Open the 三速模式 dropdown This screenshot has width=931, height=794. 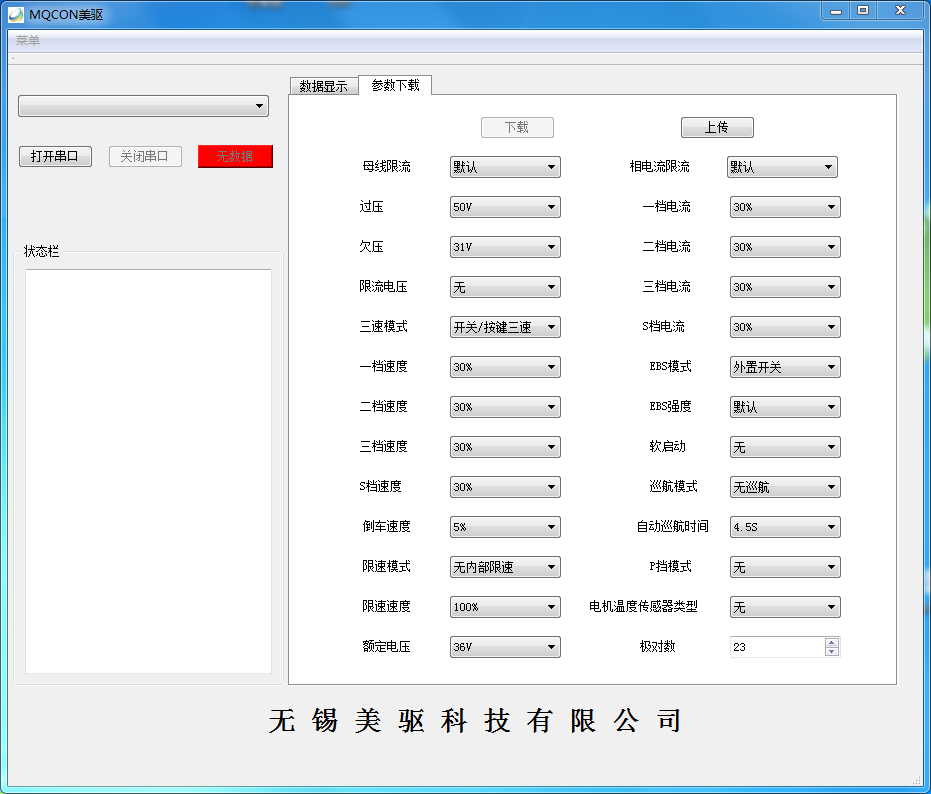pyautogui.click(x=505, y=327)
